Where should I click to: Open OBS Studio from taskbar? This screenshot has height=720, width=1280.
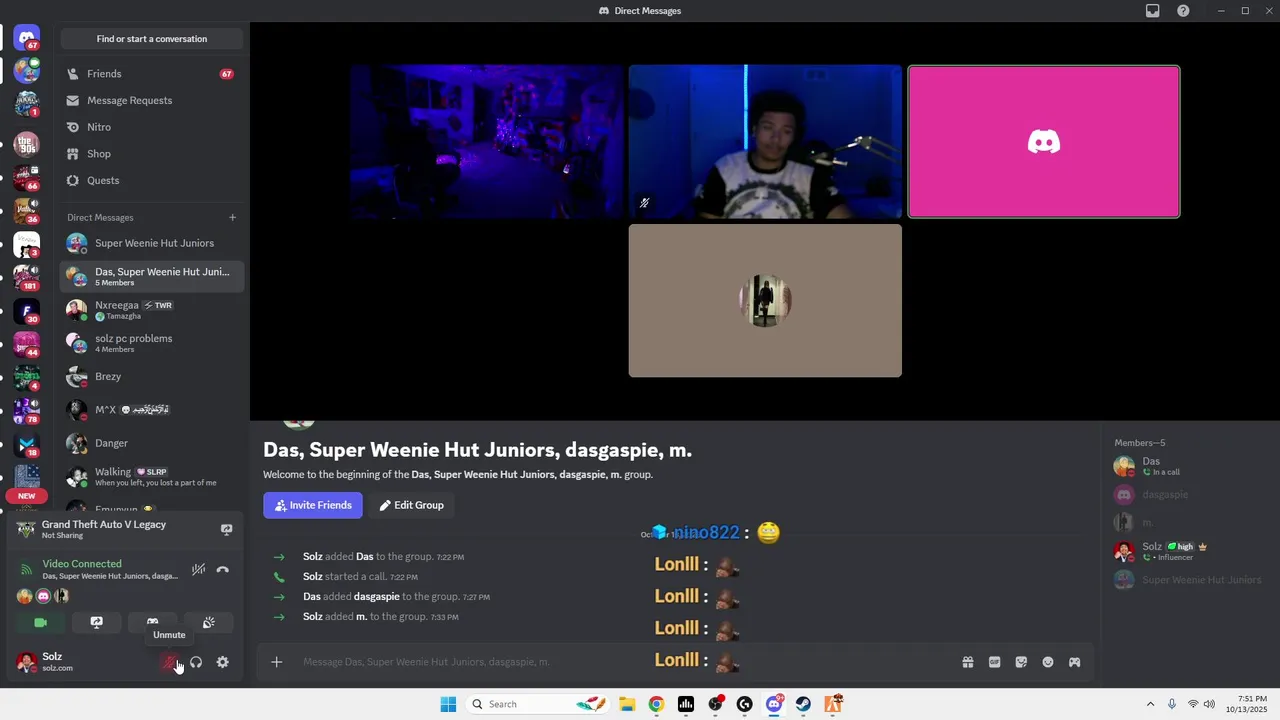(715, 704)
